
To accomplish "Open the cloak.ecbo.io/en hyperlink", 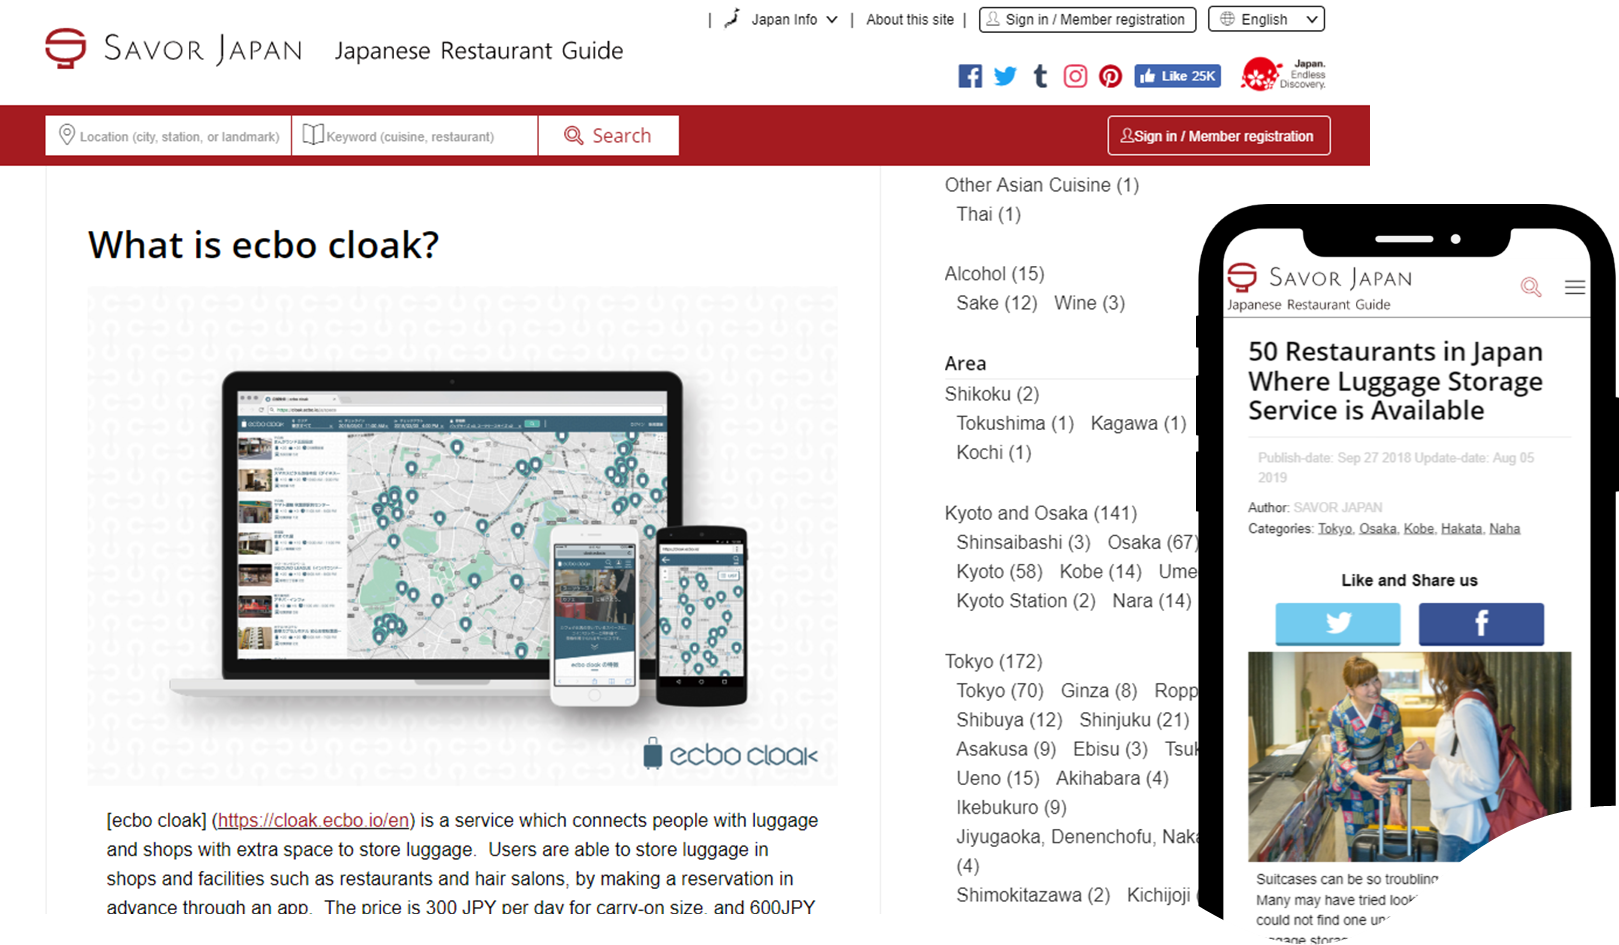I will (x=313, y=820).
